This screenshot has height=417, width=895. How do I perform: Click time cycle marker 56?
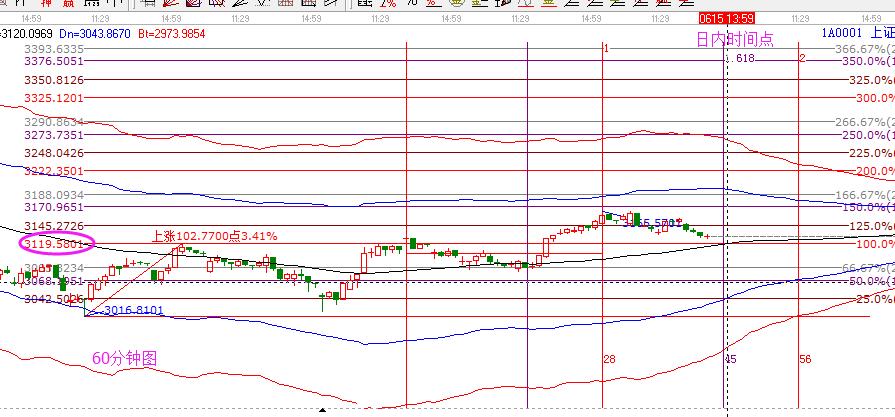[805, 358]
